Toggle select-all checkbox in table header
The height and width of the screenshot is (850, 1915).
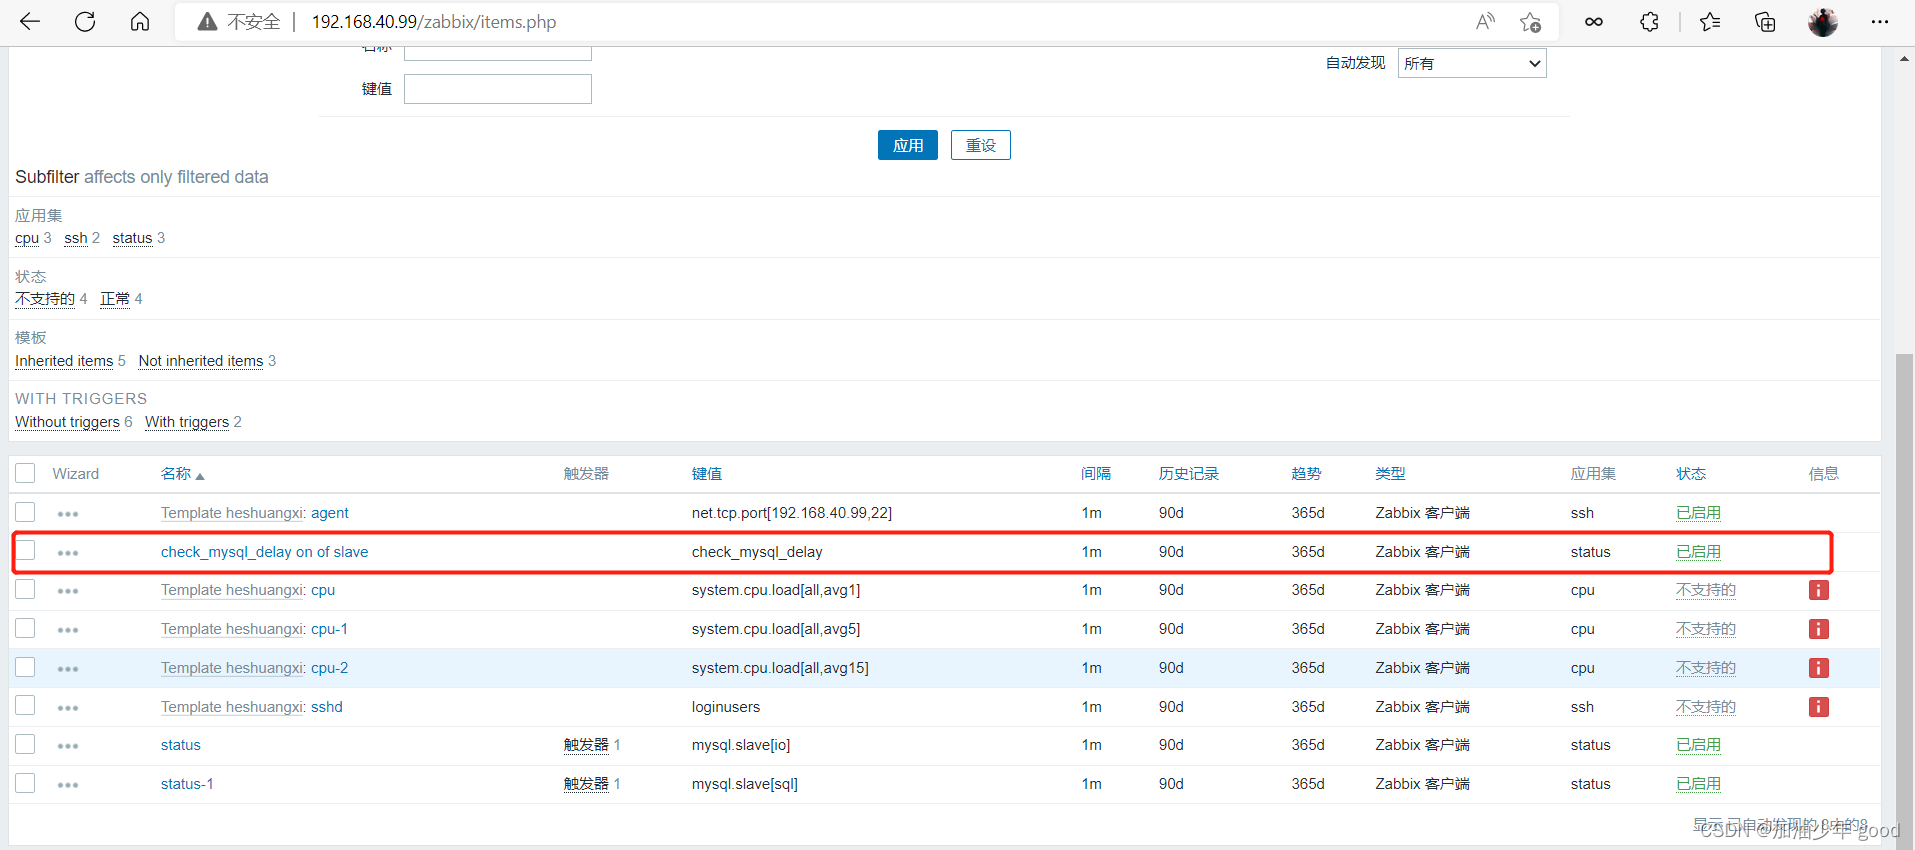25,473
